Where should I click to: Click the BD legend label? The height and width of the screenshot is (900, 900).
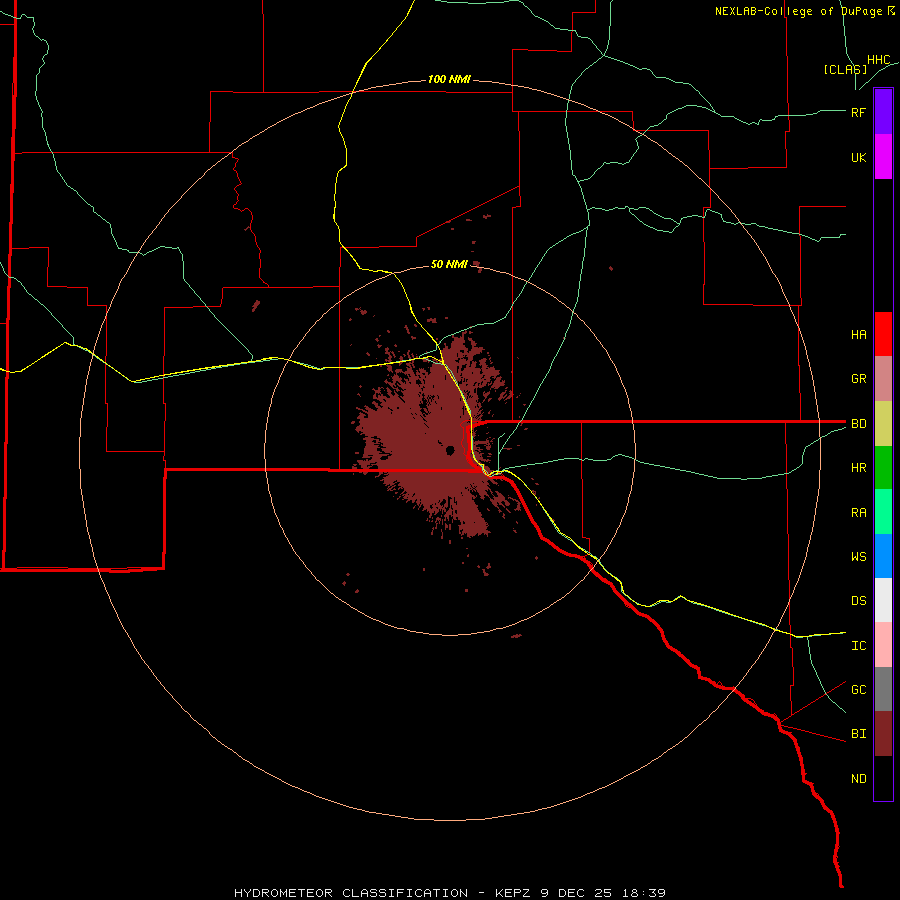[858, 424]
